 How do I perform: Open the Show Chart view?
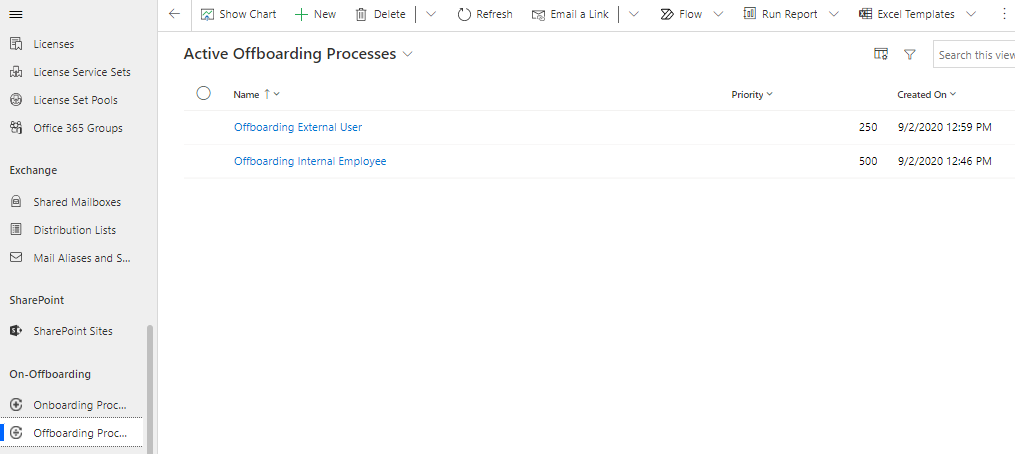click(238, 14)
